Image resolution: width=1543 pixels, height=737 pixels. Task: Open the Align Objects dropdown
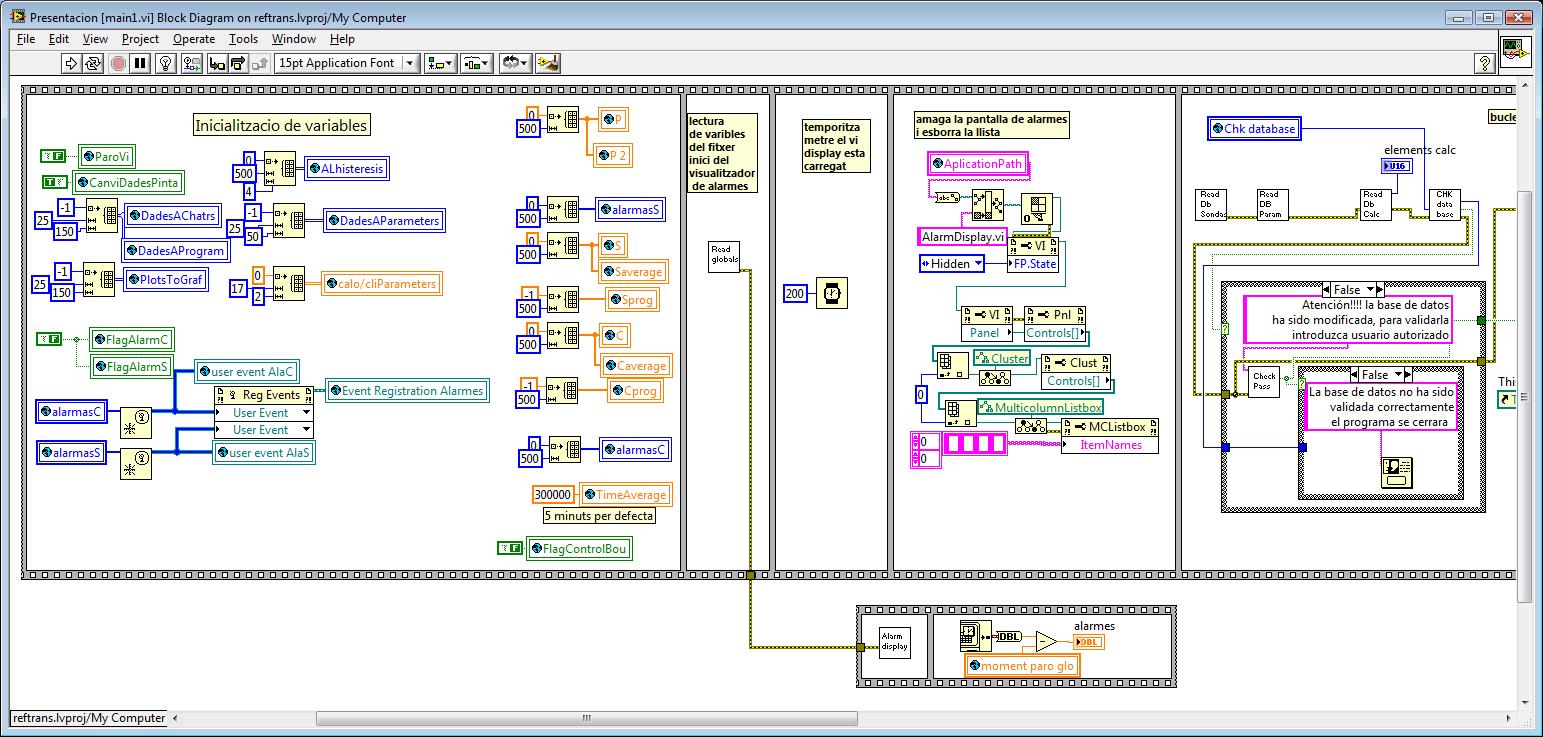[440, 63]
